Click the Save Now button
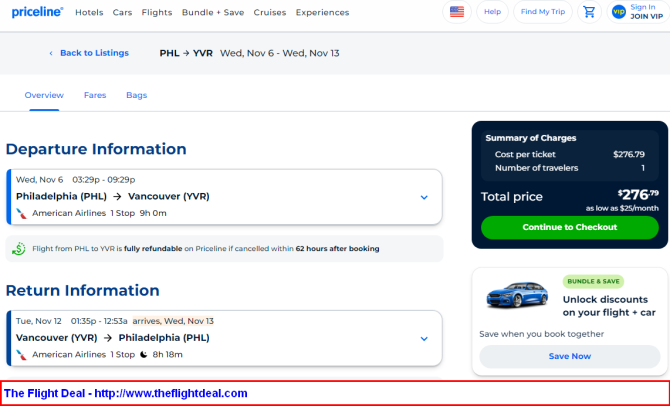The height and width of the screenshot is (406, 670). click(x=570, y=356)
